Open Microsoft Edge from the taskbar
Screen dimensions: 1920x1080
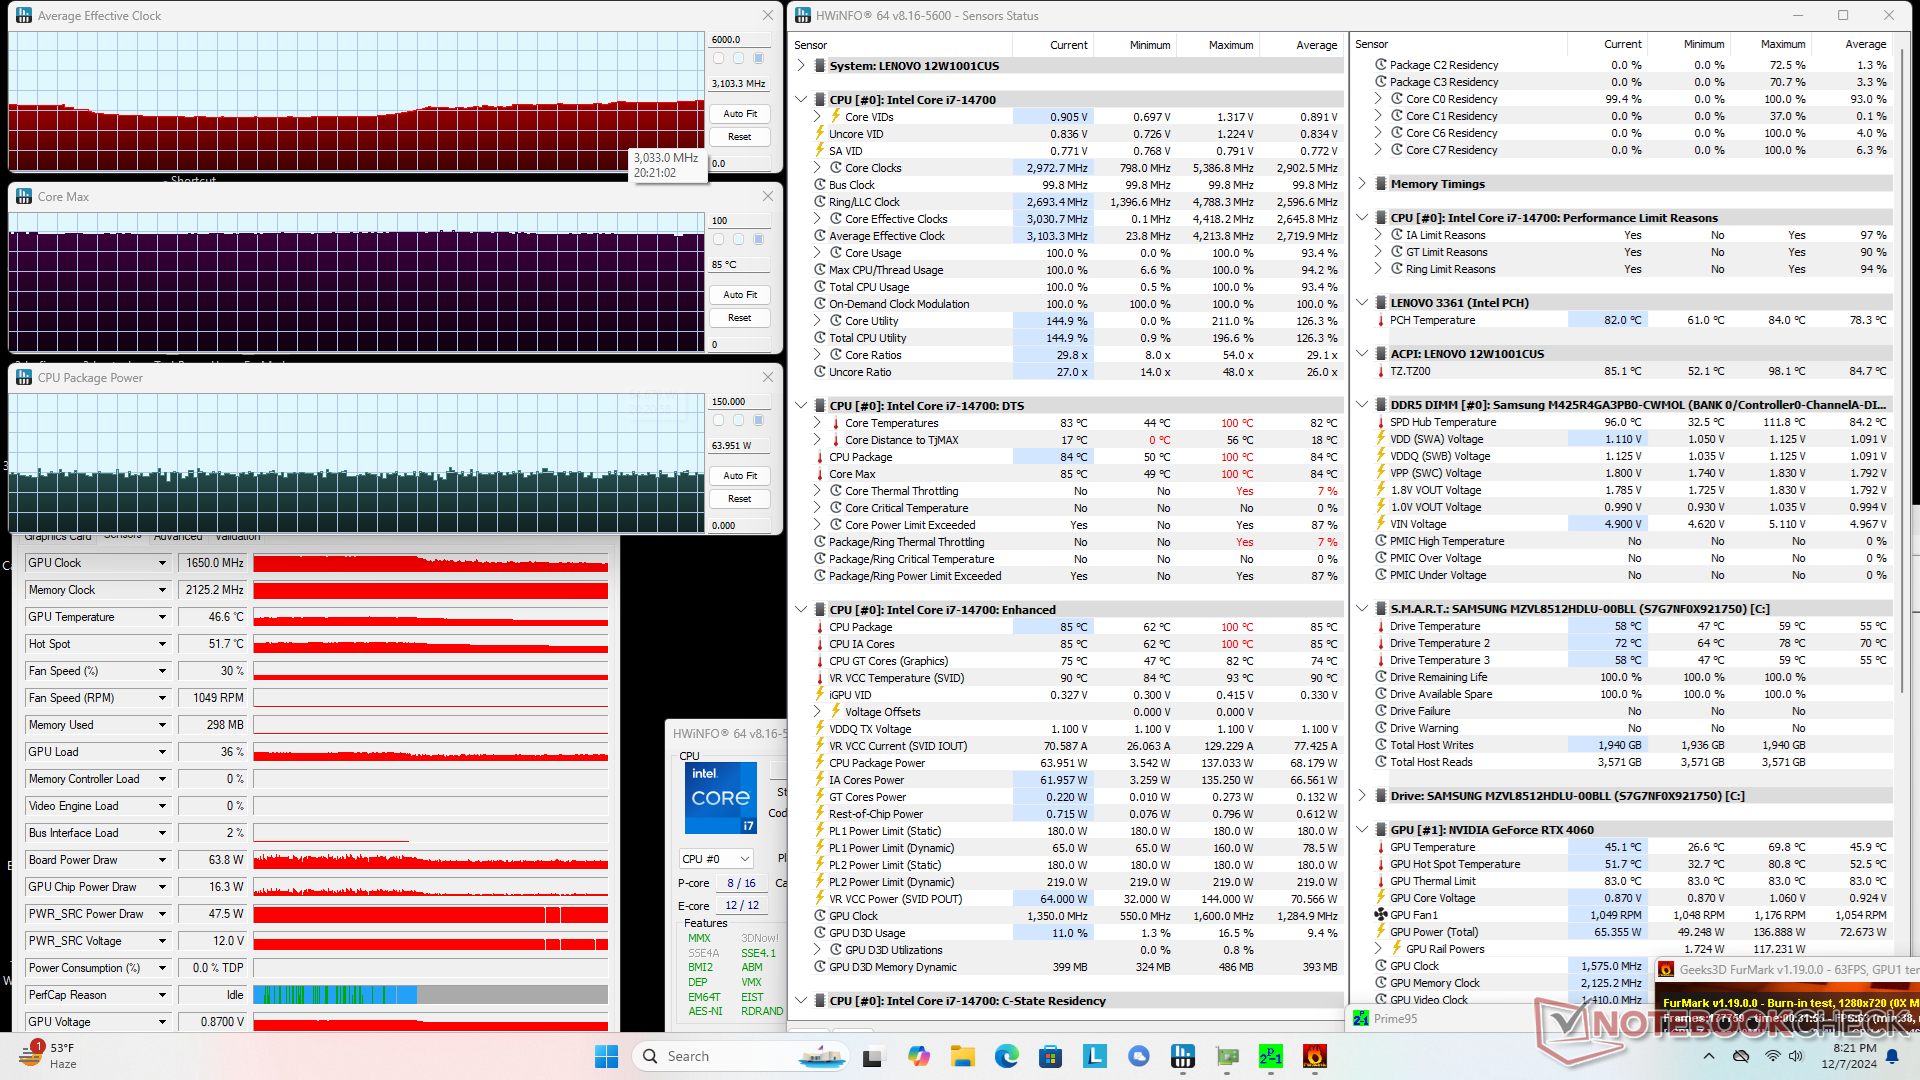point(1006,1056)
